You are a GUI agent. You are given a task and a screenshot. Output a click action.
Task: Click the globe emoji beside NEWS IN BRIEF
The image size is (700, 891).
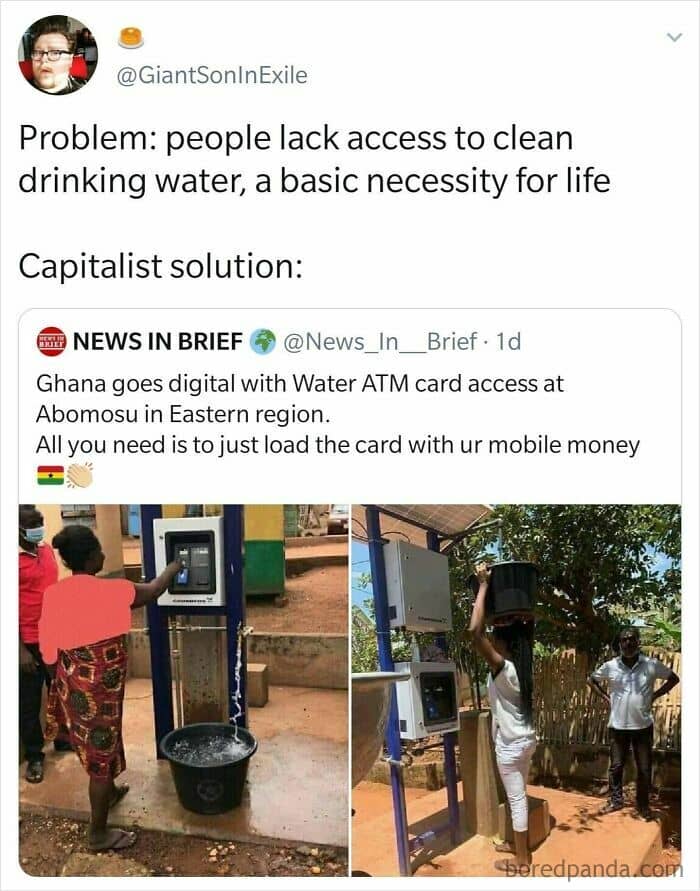(263, 342)
